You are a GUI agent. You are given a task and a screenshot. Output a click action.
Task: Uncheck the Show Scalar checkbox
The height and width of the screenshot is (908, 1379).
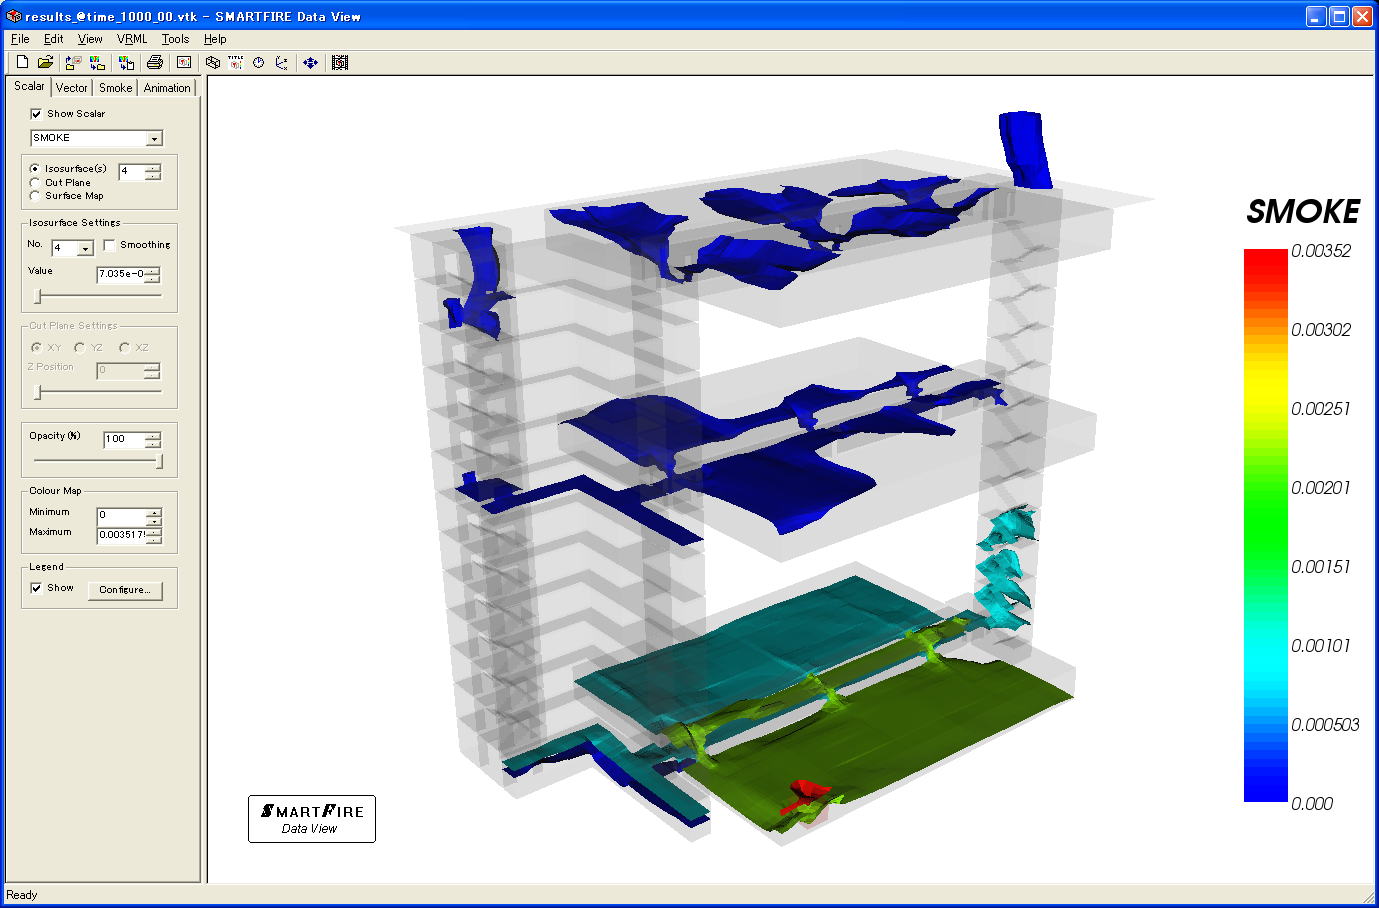tap(36, 114)
